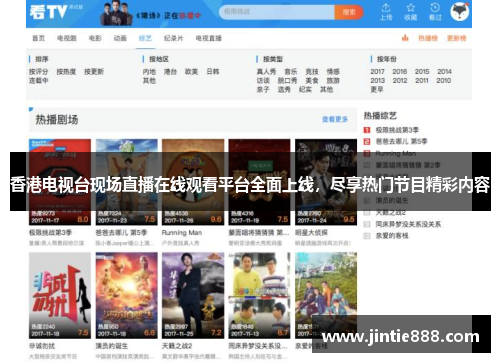Filter type 旅游
This screenshot has width=500, height=362.
pyautogui.click(x=333, y=81)
